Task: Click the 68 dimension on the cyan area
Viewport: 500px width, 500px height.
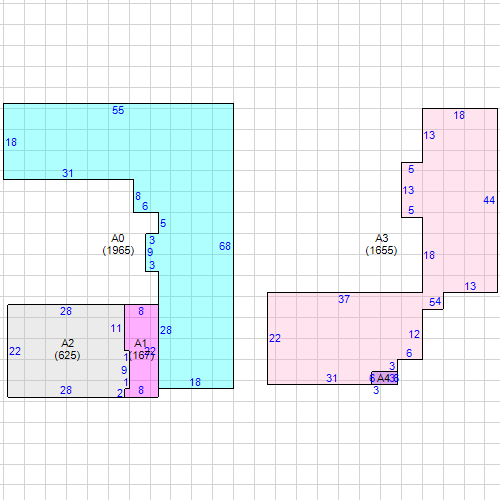Action: click(x=225, y=246)
